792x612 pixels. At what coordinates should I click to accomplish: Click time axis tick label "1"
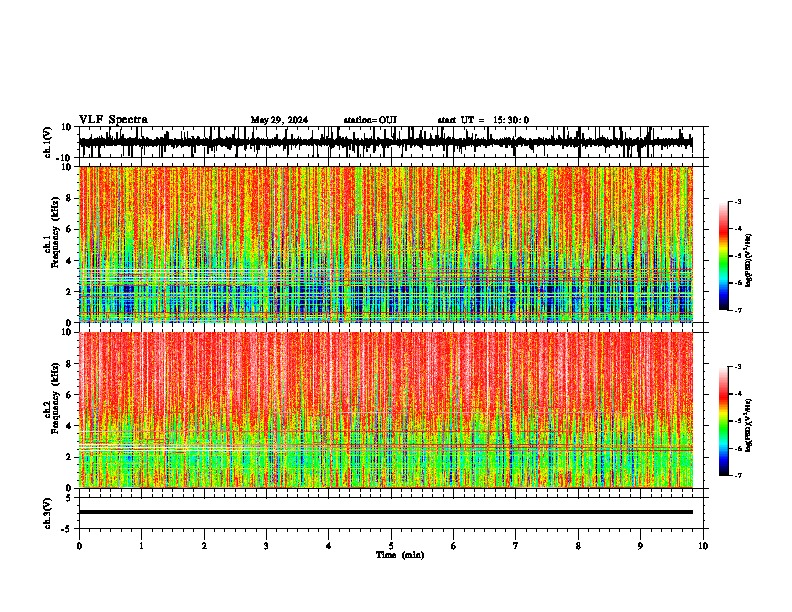pyautogui.click(x=141, y=546)
